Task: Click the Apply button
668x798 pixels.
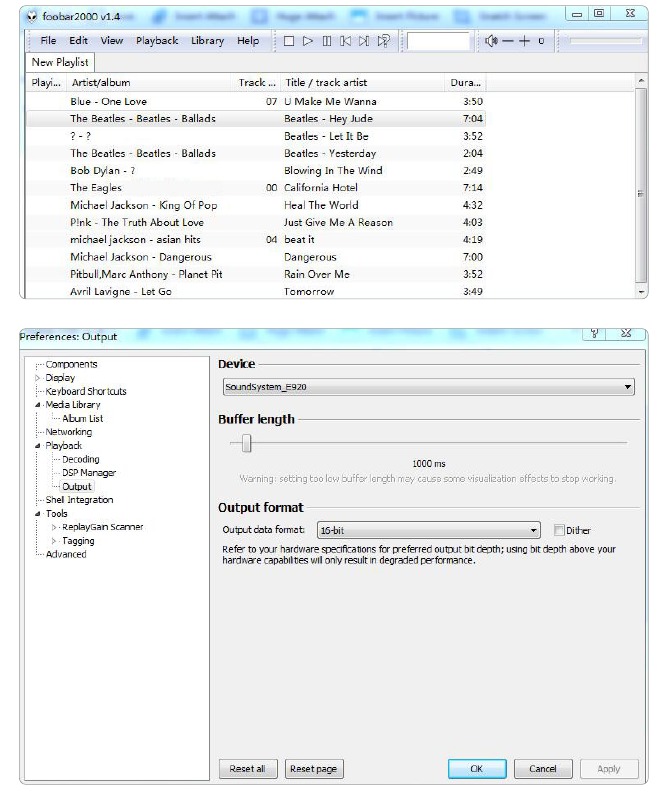Action: click(609, 768)
